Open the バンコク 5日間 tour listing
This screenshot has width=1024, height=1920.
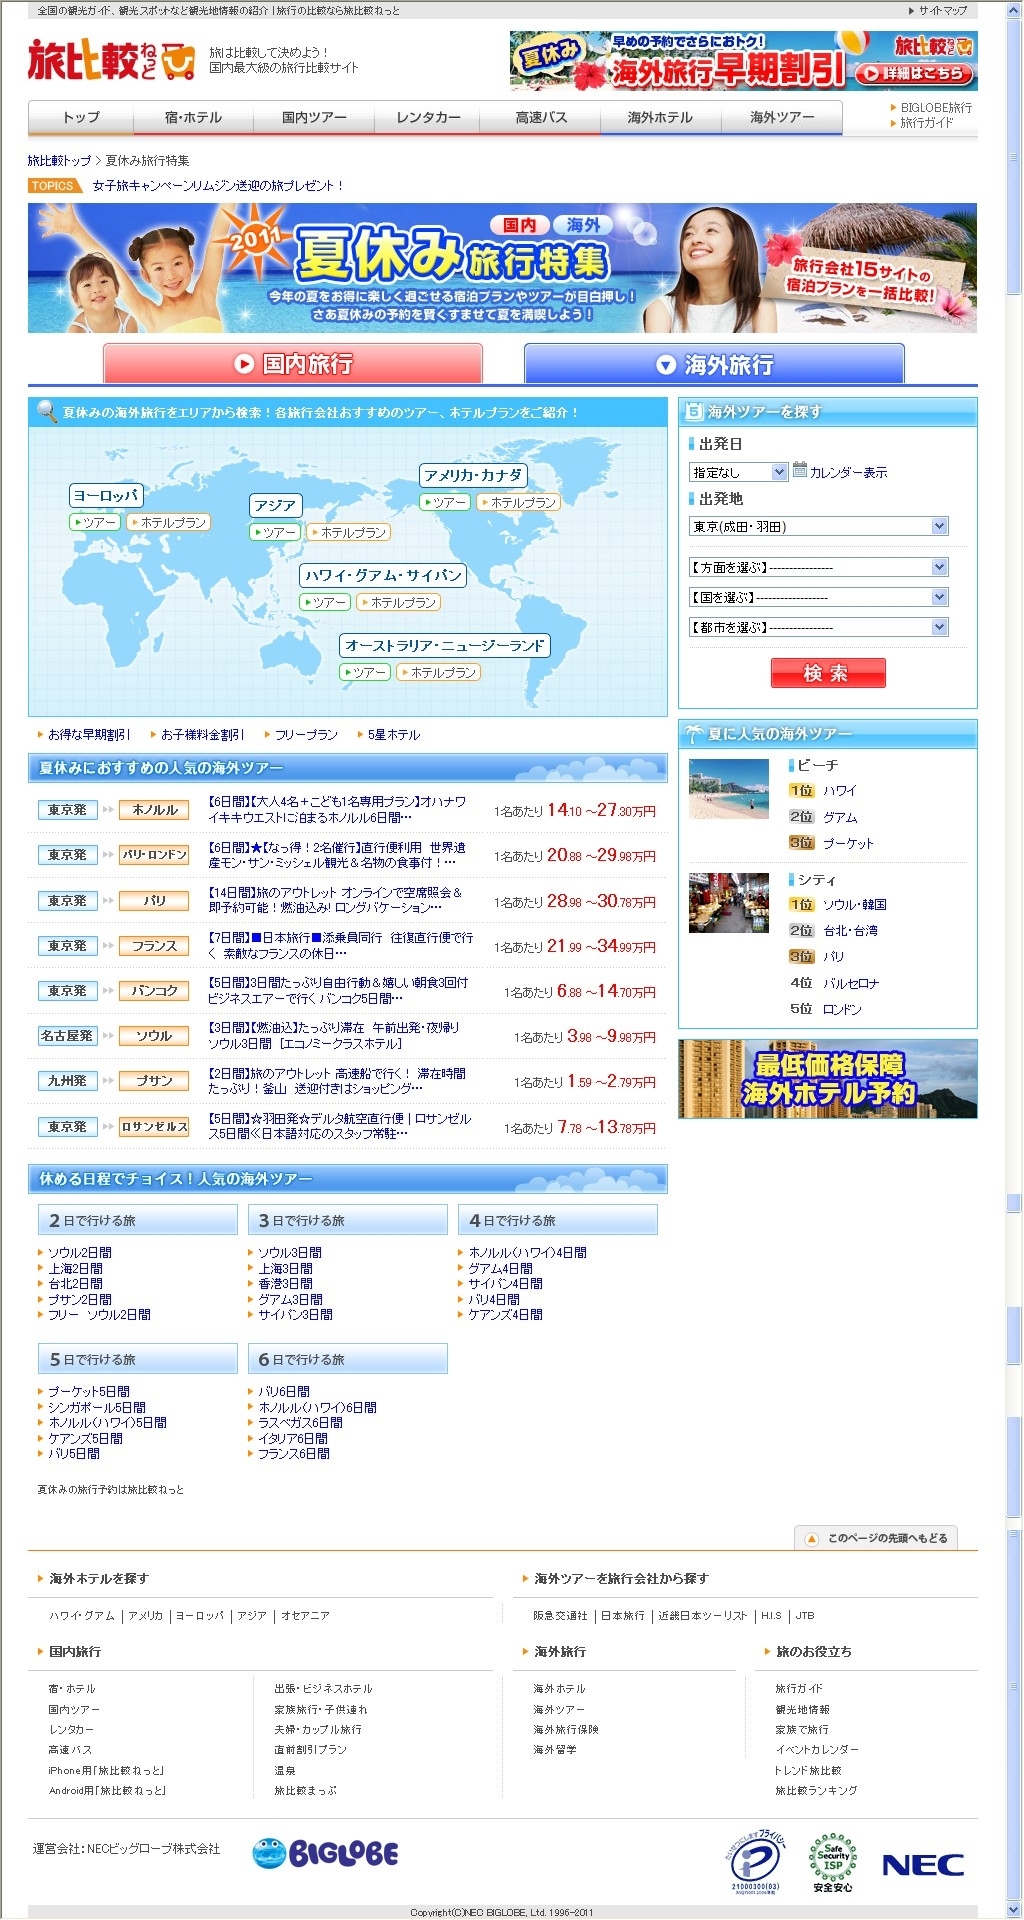pyautogui.click(x=337, y=990)
